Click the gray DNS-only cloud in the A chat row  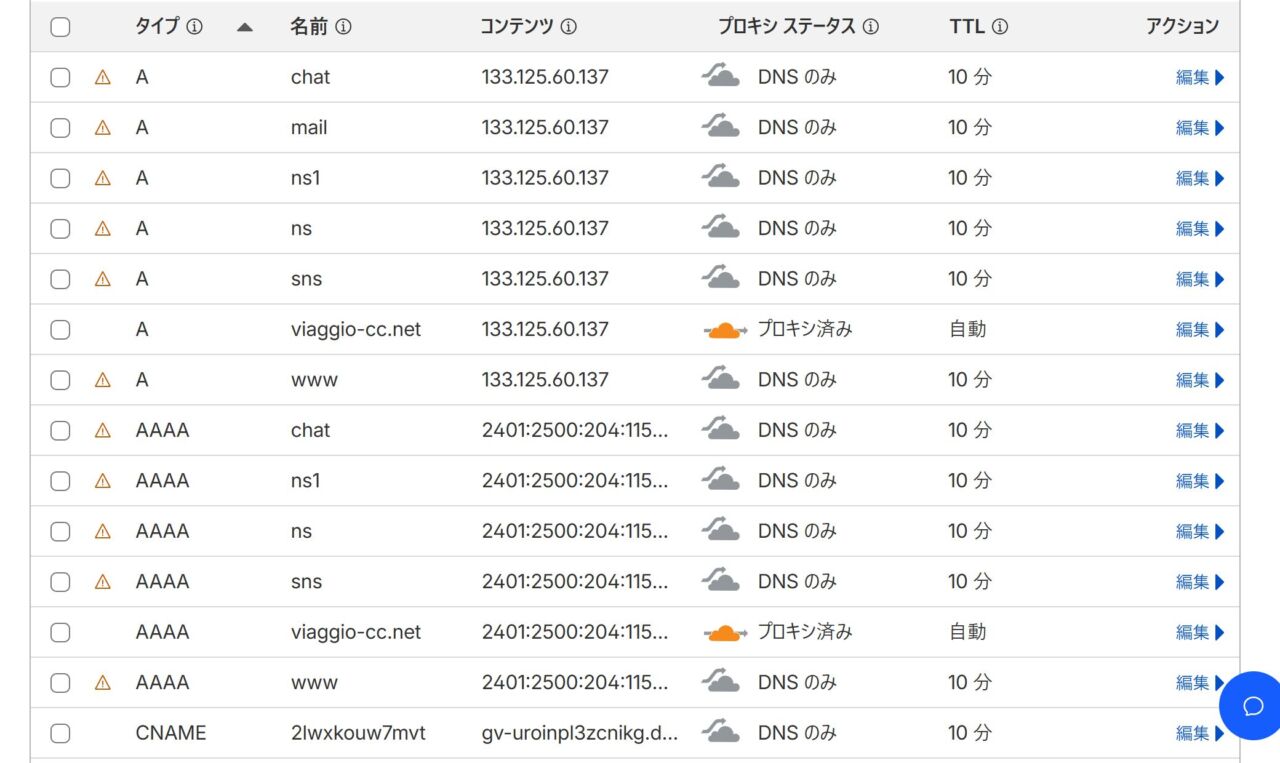pos(720,77)
